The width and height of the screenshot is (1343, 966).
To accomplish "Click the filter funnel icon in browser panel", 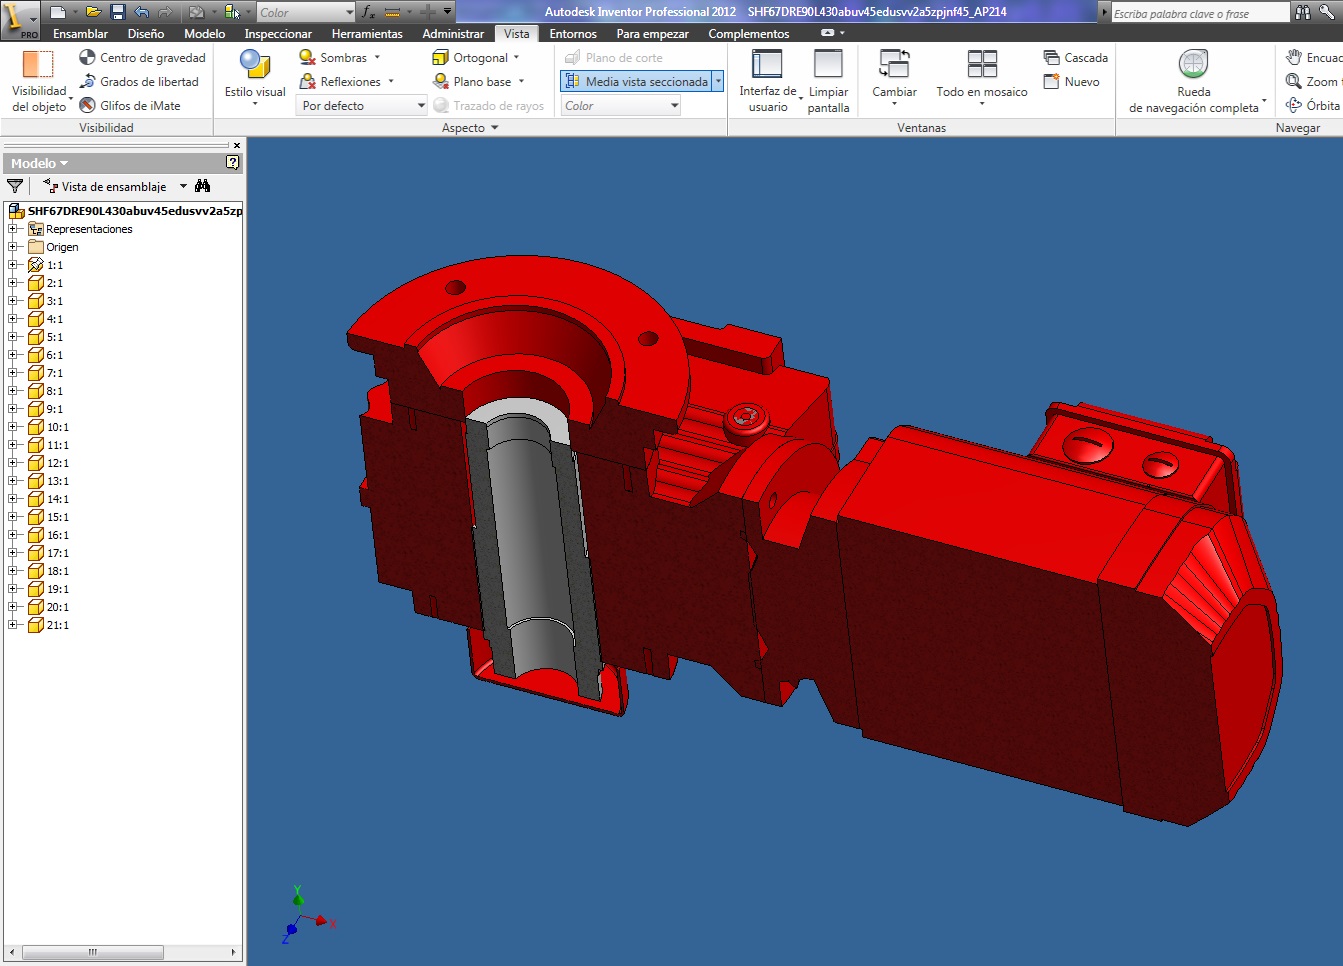I will [15, 186].
